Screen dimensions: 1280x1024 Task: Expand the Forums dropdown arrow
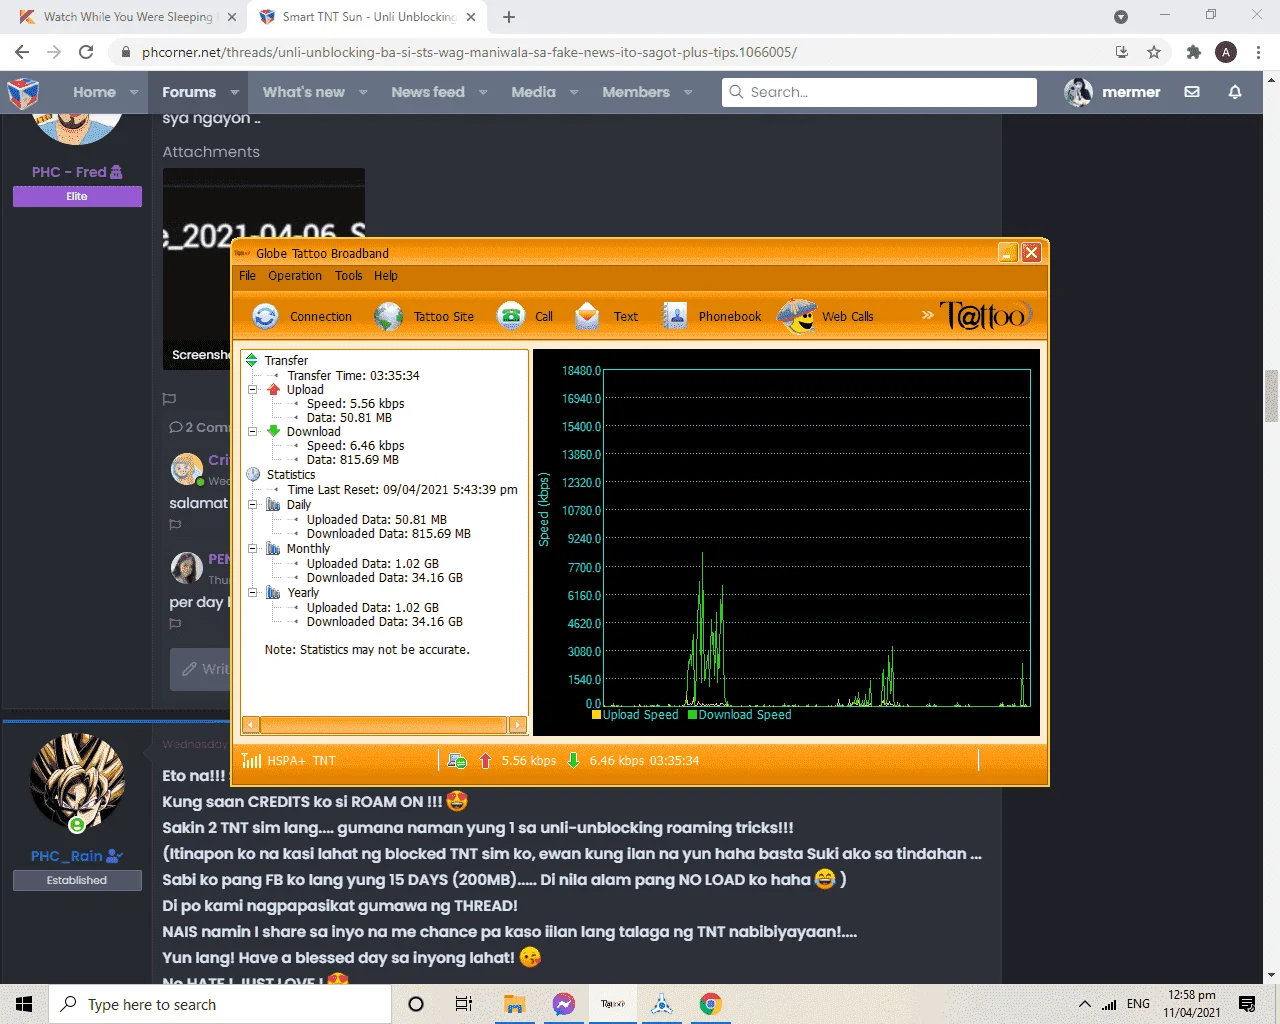(x=235, y=92)
